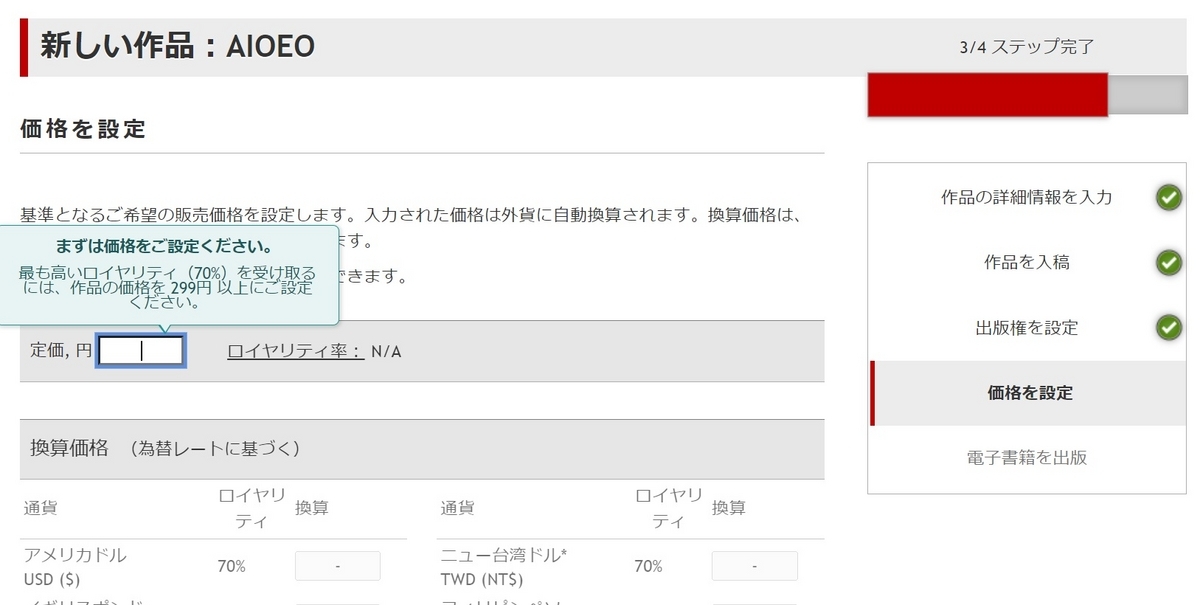
Task: Click the 3/4 ステップ完了 text
Action: pyautogui.click(x=1026, y=47)
